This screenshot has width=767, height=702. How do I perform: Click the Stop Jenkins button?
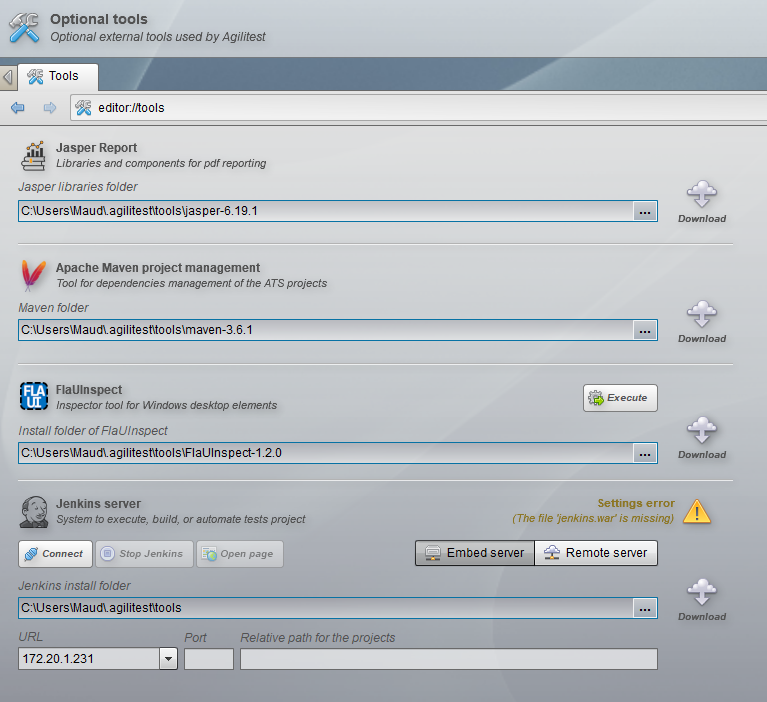144,554
